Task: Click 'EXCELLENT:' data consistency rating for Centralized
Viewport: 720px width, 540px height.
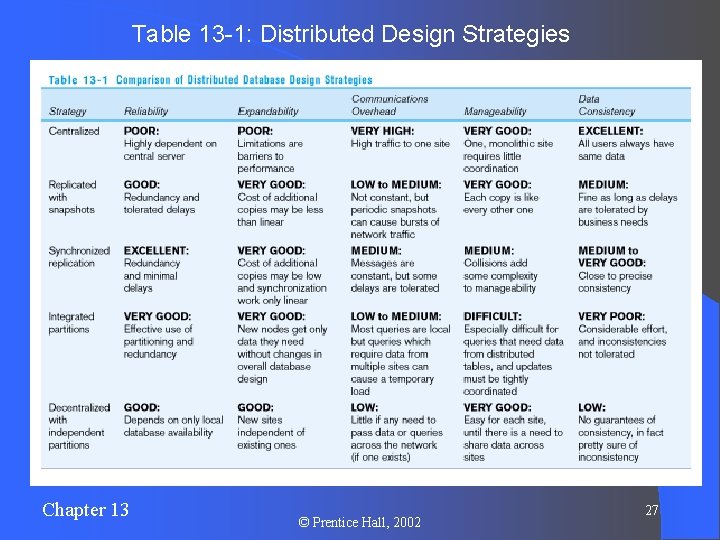Action: pyautogui.click(x=611, y=131)
